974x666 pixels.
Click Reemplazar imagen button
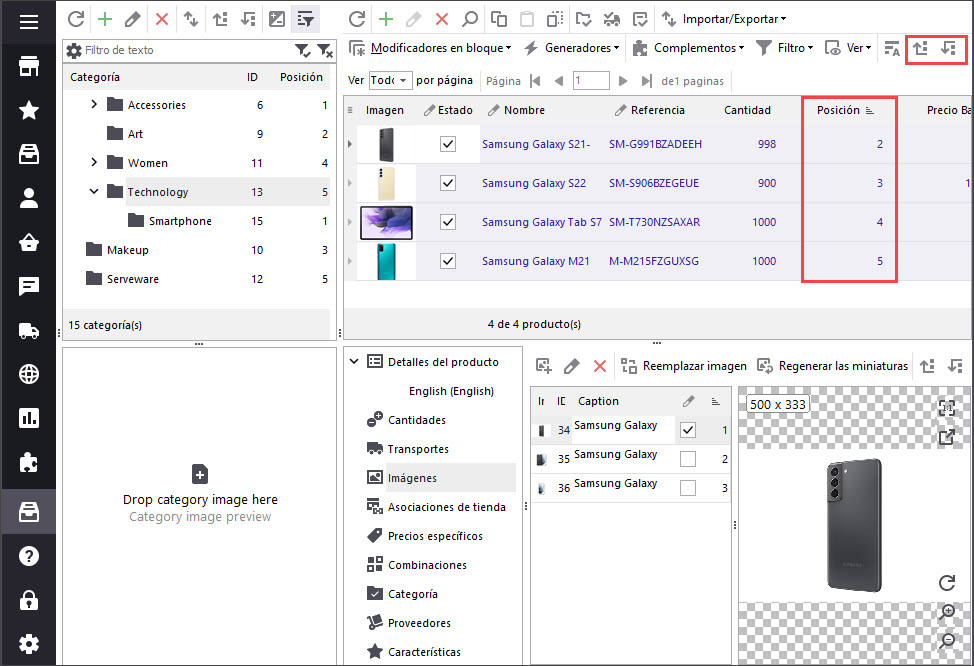click(x=684, y=366)
